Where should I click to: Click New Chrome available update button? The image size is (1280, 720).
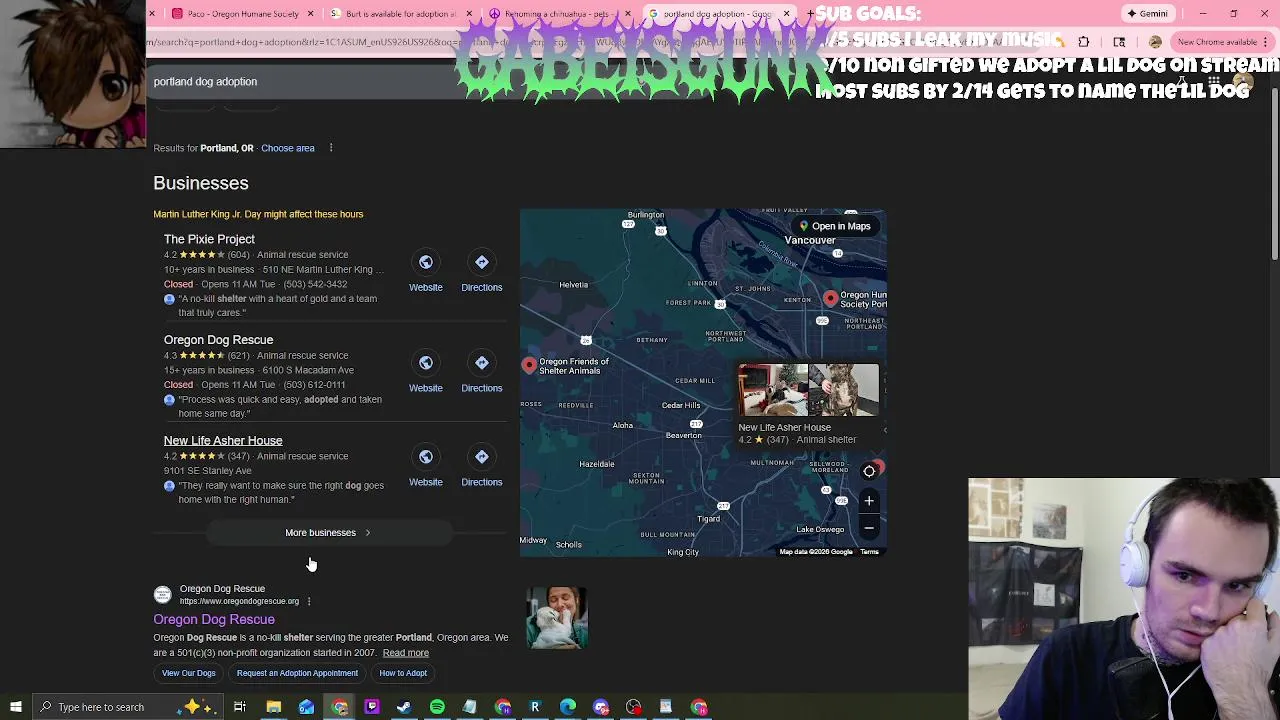tap(1223, 42)
